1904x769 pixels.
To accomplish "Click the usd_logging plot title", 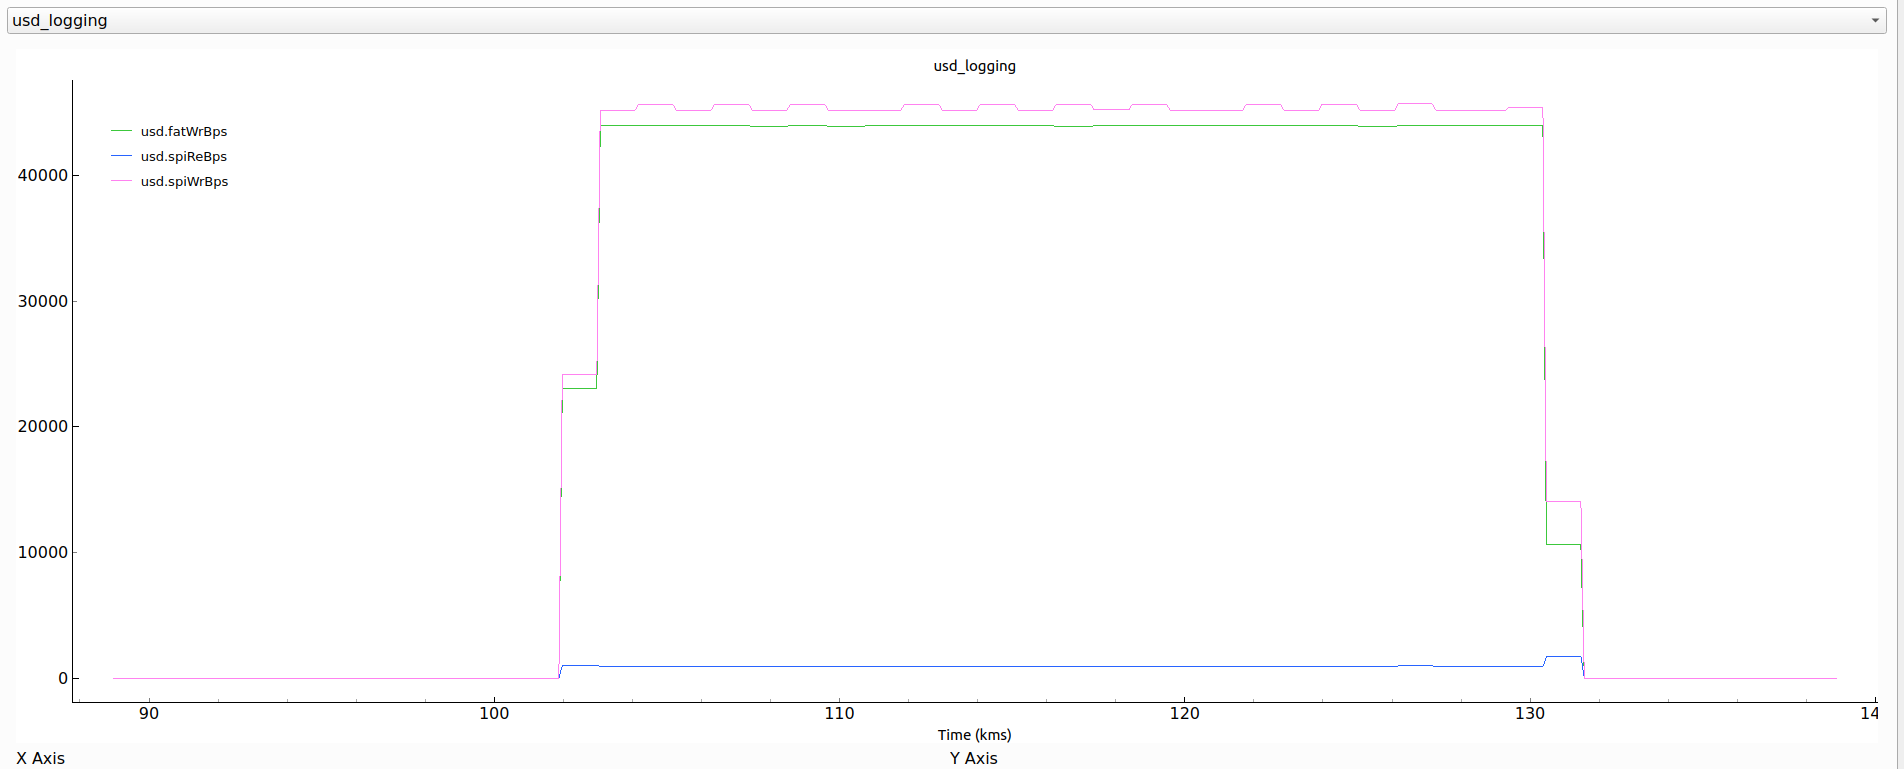I will 974,66.
